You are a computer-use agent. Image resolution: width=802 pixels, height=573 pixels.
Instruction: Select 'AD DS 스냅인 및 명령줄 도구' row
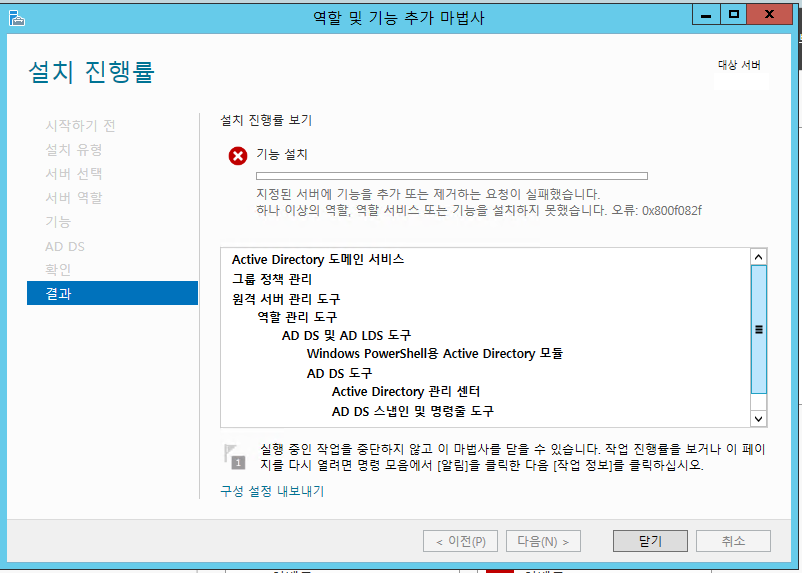413,411
